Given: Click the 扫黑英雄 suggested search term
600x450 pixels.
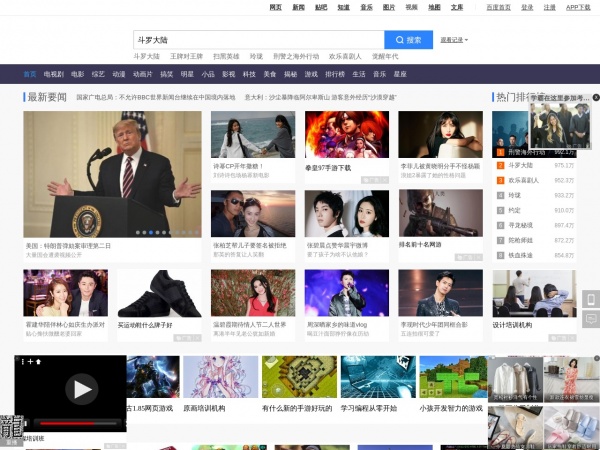Looking at the screenshot, I should click(226, 57).
